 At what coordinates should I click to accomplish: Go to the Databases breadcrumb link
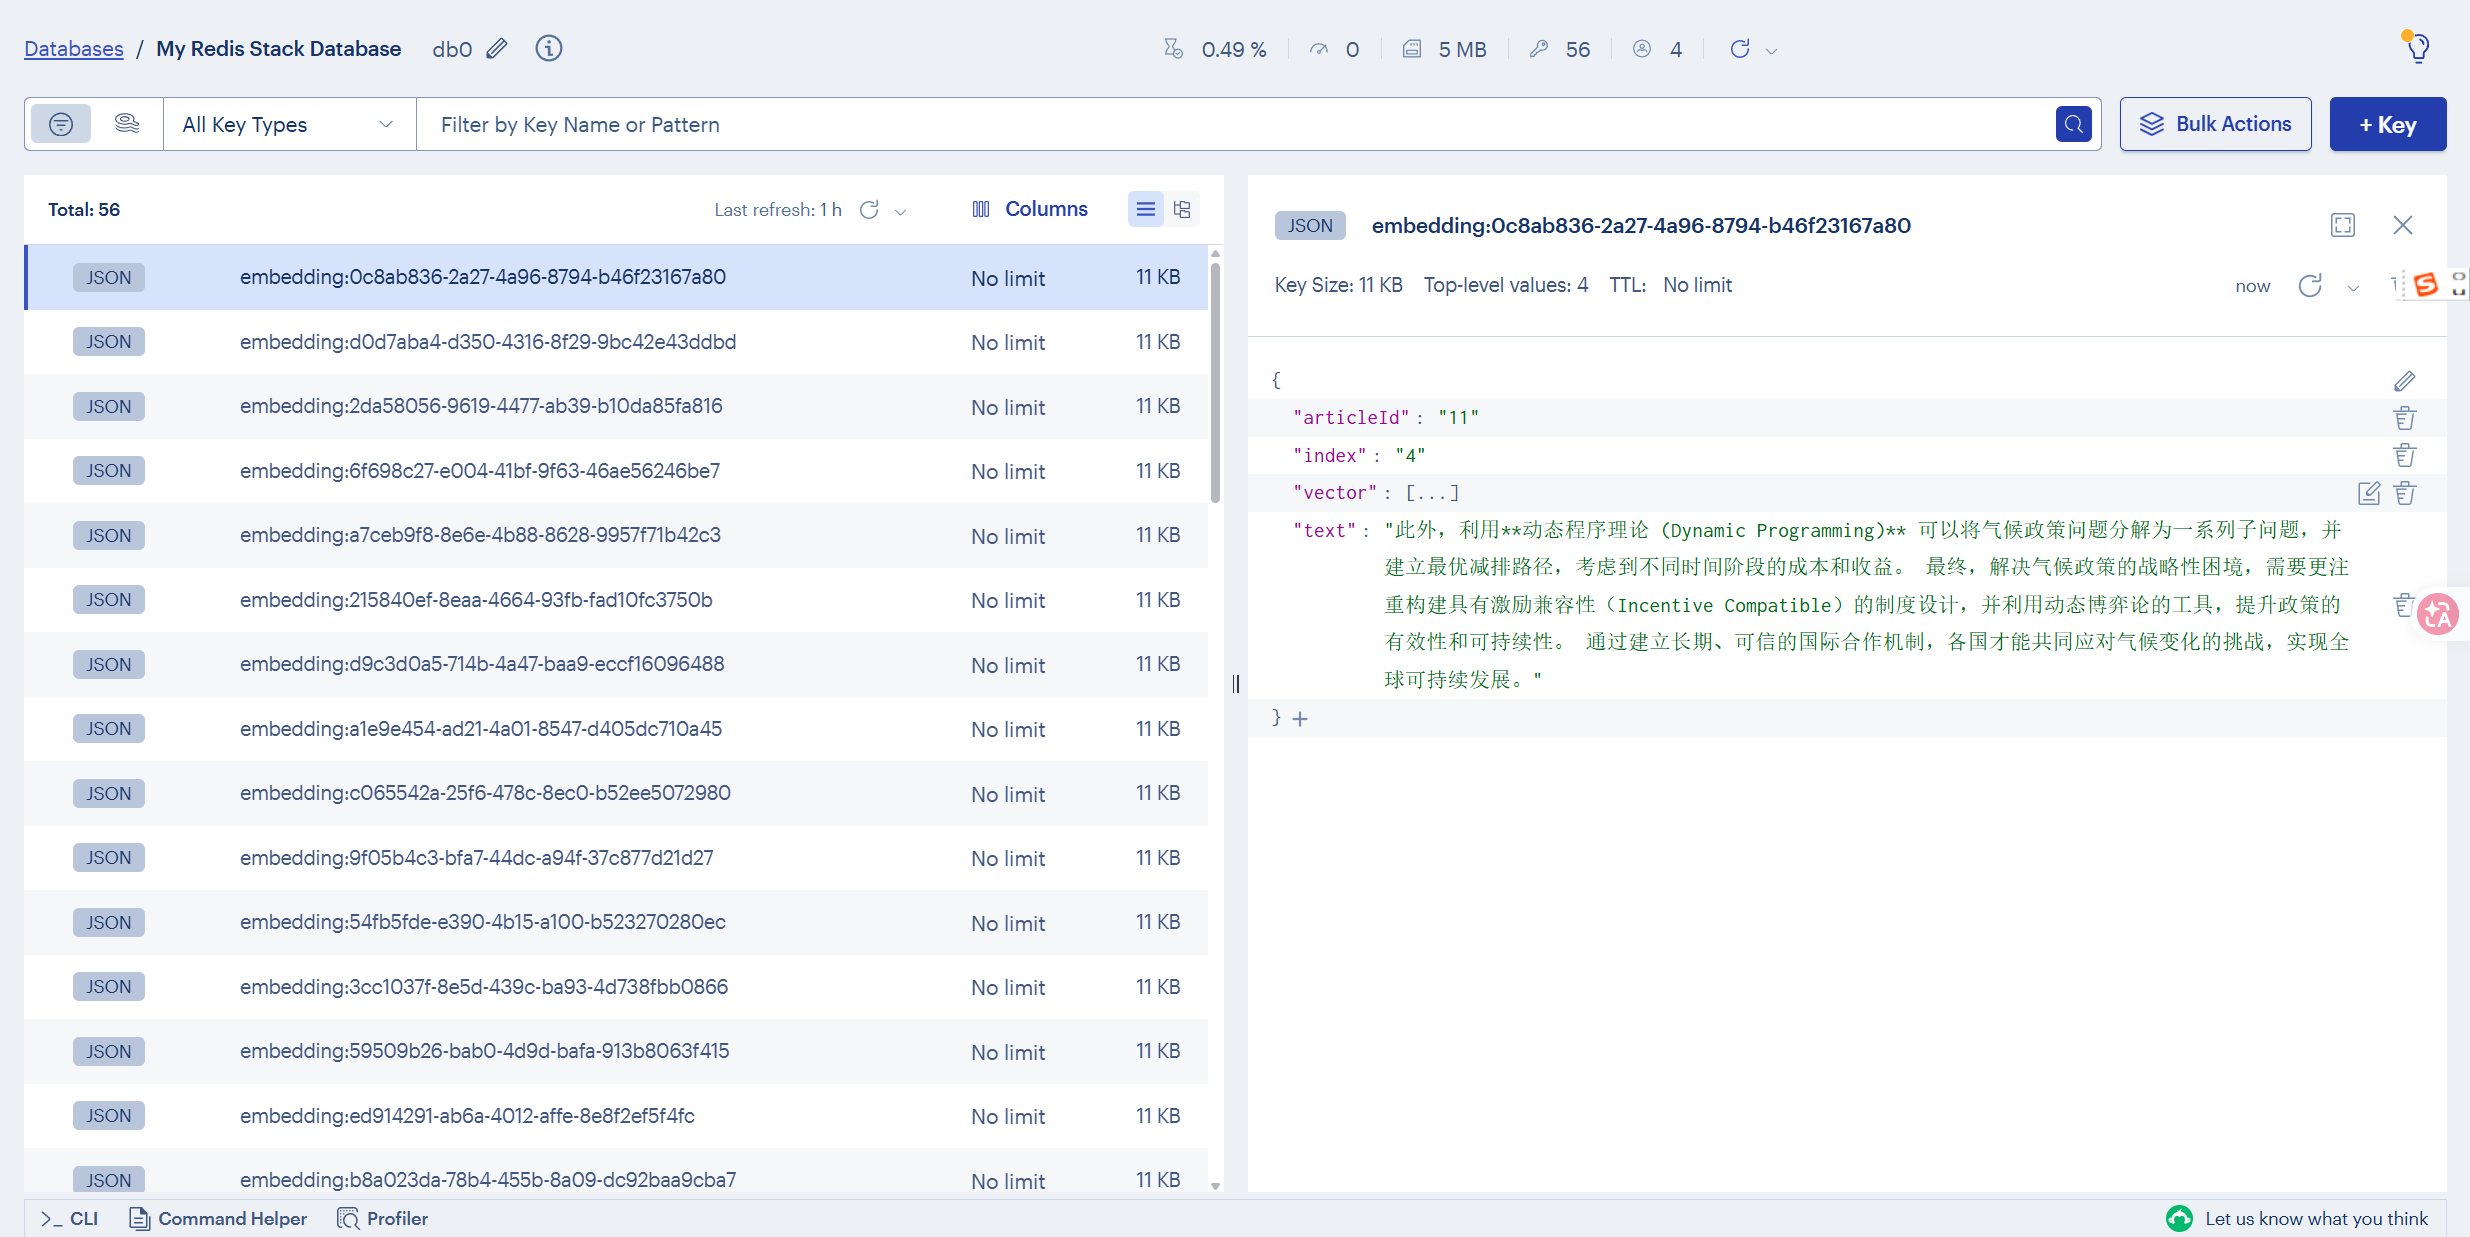pyautogui.click(x=74, y=49)
